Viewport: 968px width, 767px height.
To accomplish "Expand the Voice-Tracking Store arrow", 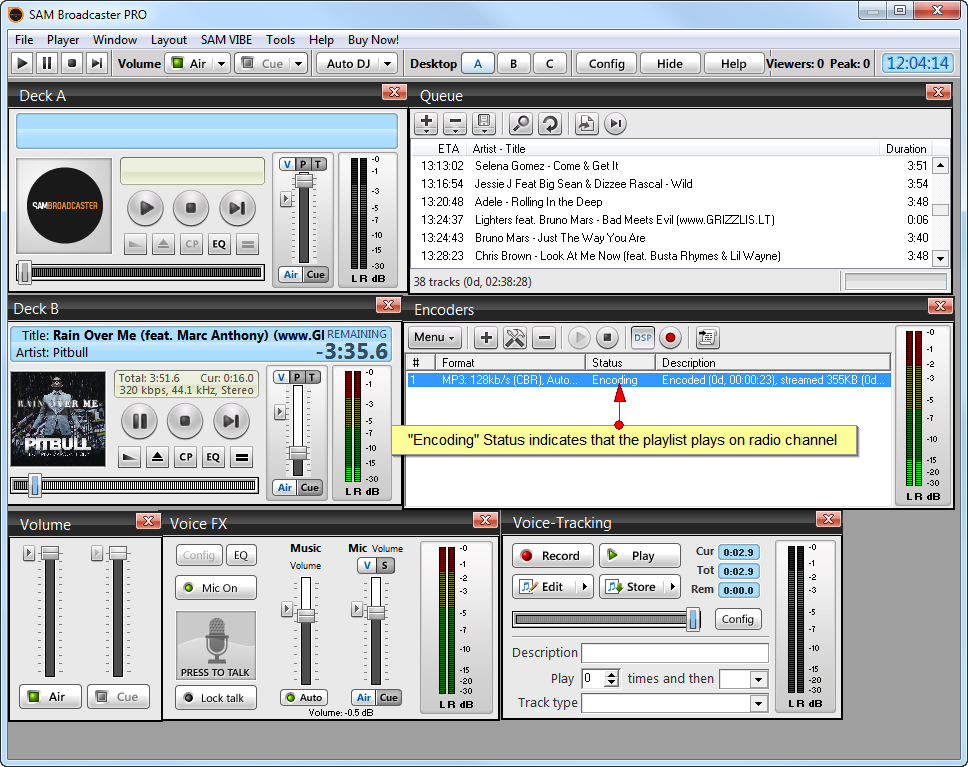I will click(672, 587).
